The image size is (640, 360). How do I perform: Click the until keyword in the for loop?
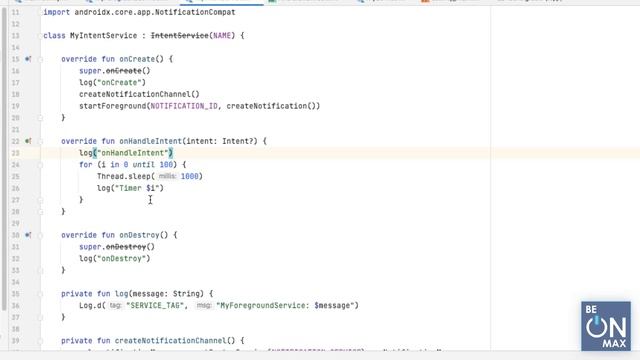tap(143, 164)
